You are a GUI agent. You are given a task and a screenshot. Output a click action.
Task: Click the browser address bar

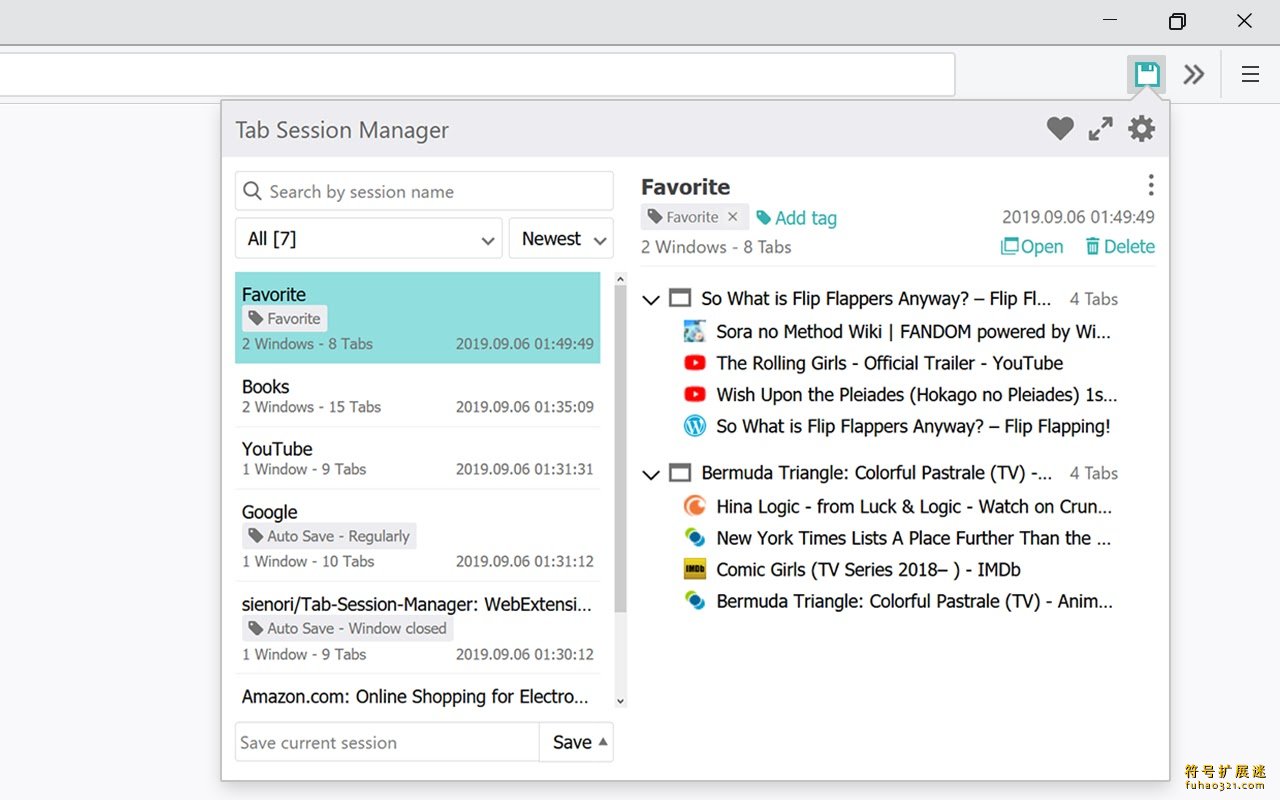point(477,74)
